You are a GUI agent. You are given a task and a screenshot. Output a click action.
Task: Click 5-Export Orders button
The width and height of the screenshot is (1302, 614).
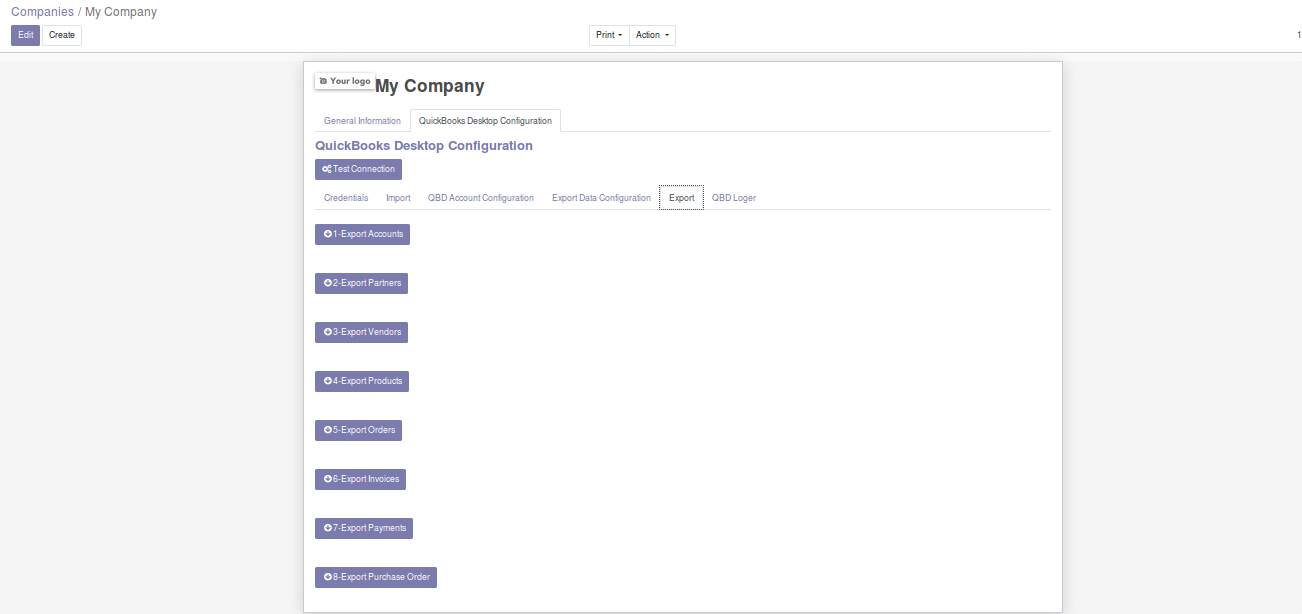[x=358, y=430]
